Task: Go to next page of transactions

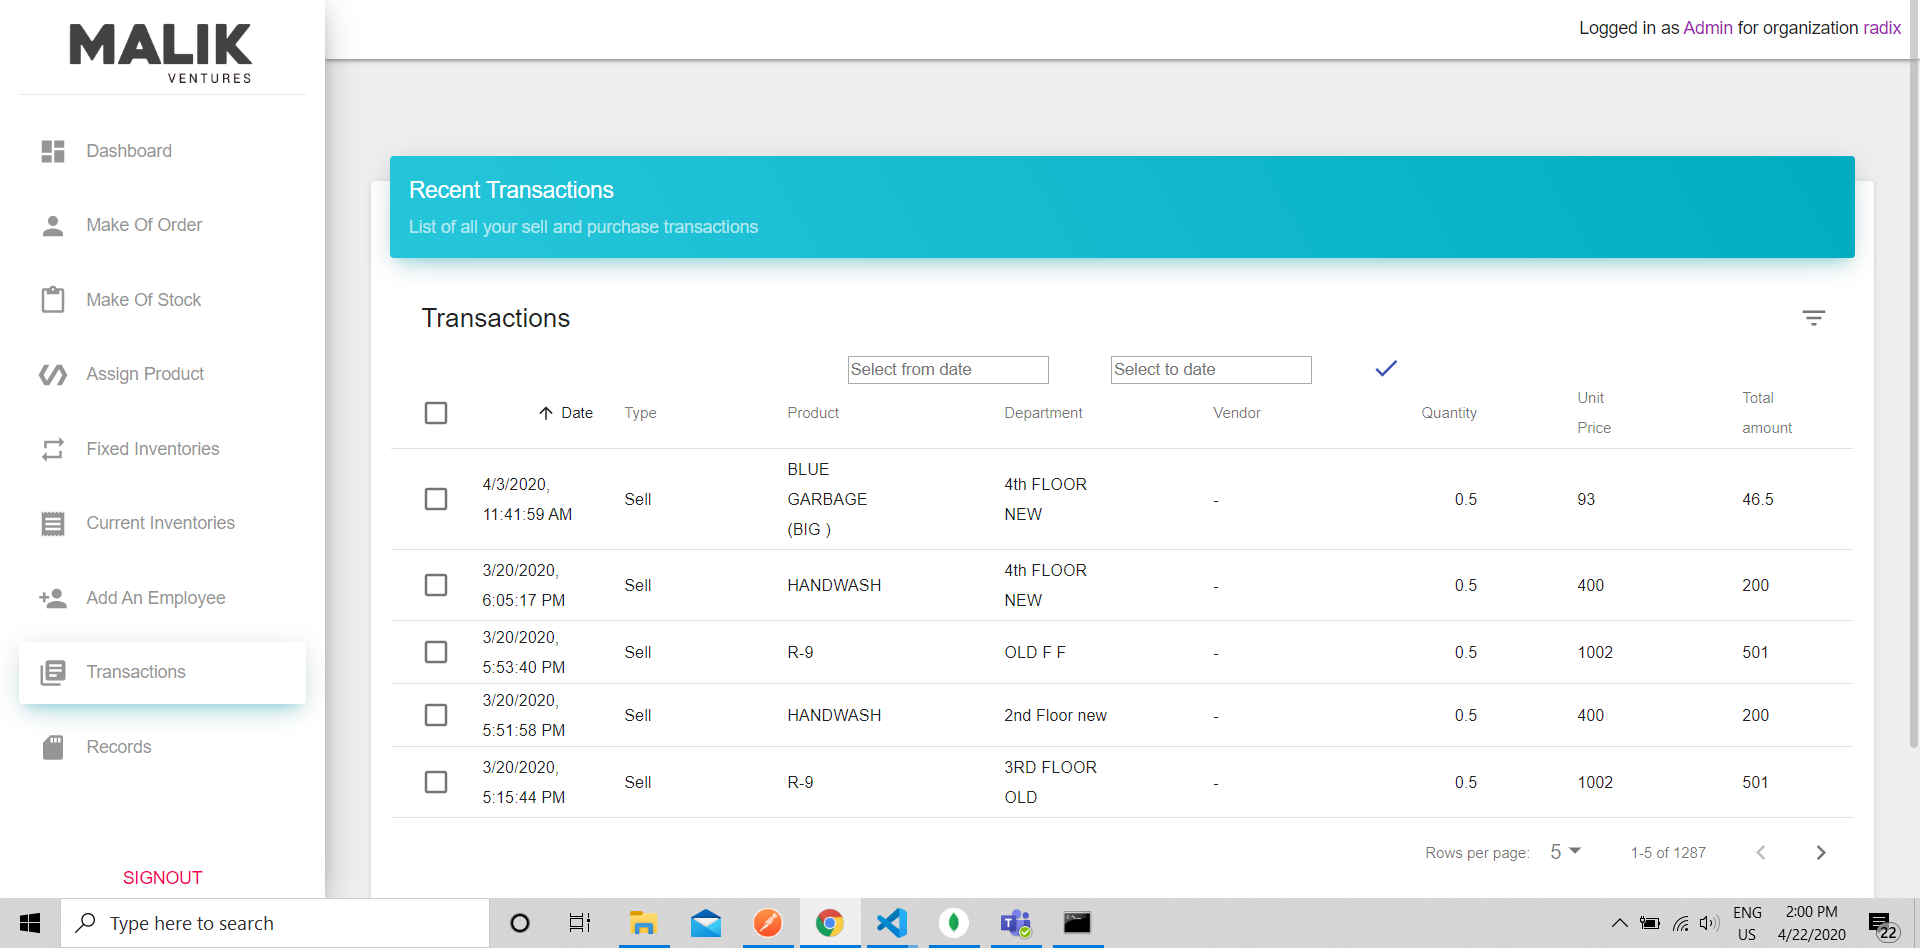Action: (1821, 853)
